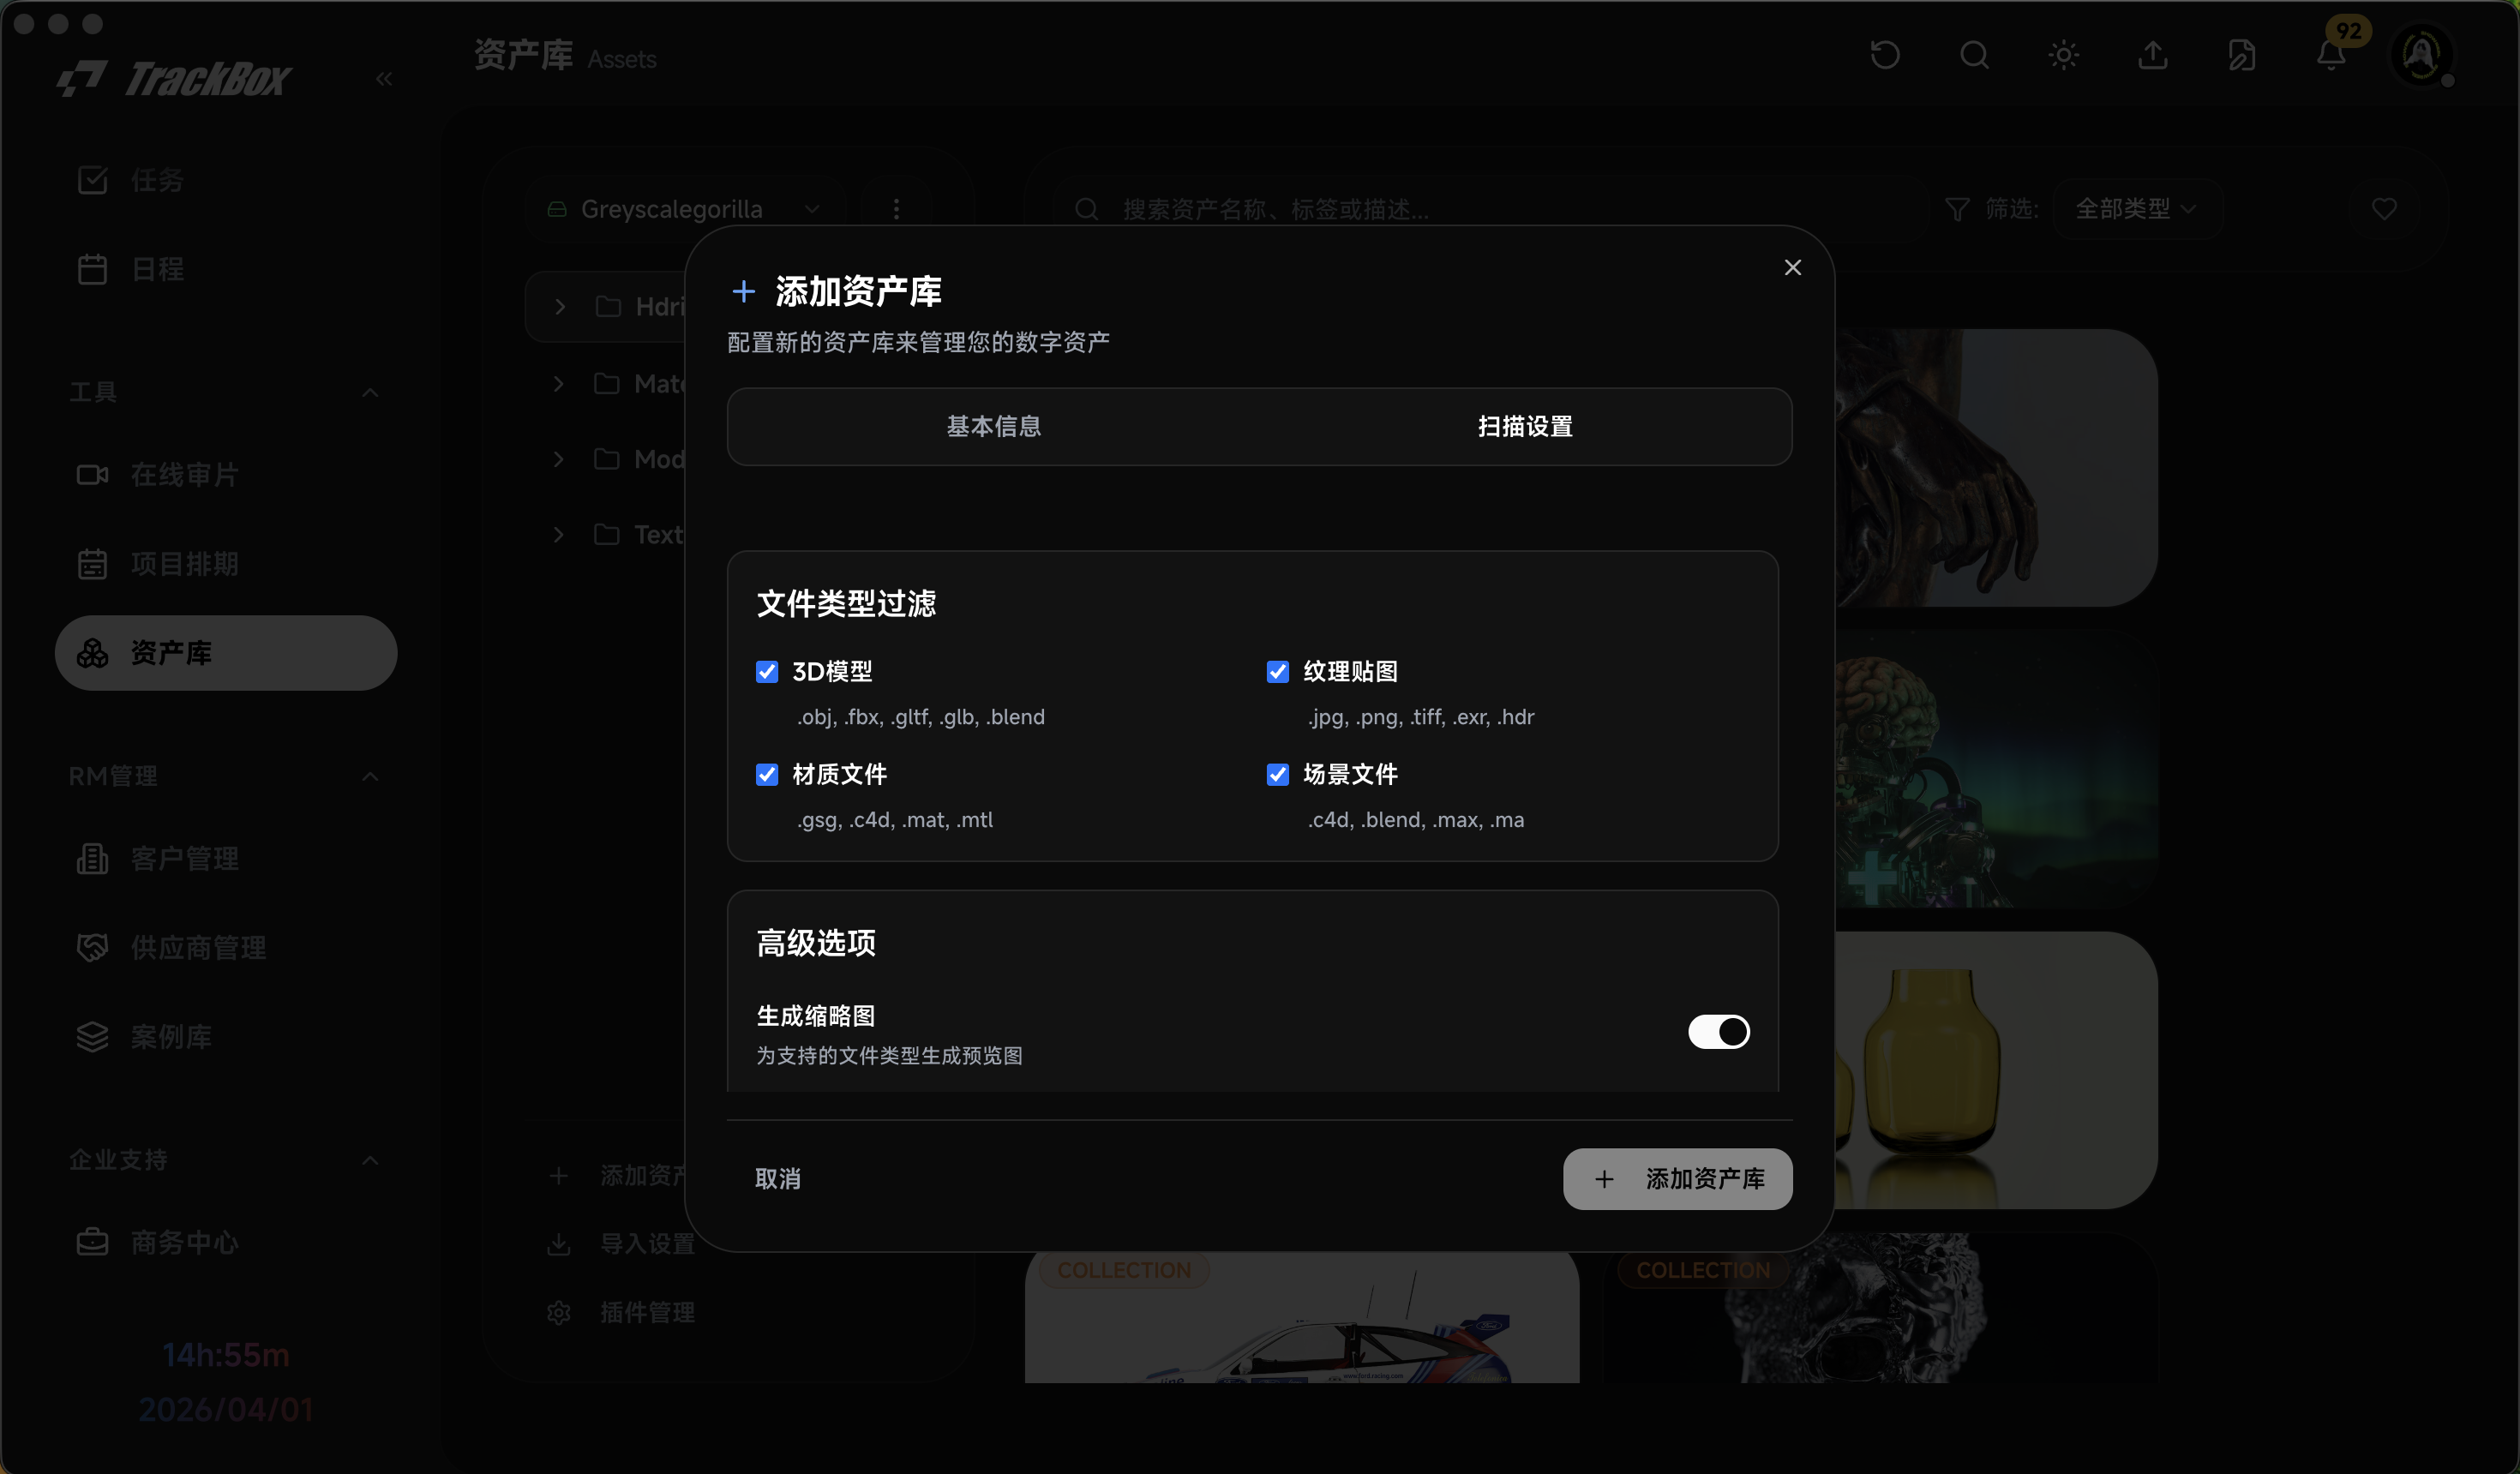Open 案例库 in the sidebar
Screen dimensions: 2520x1474
pyautogui.click(x=225, y=1037)
